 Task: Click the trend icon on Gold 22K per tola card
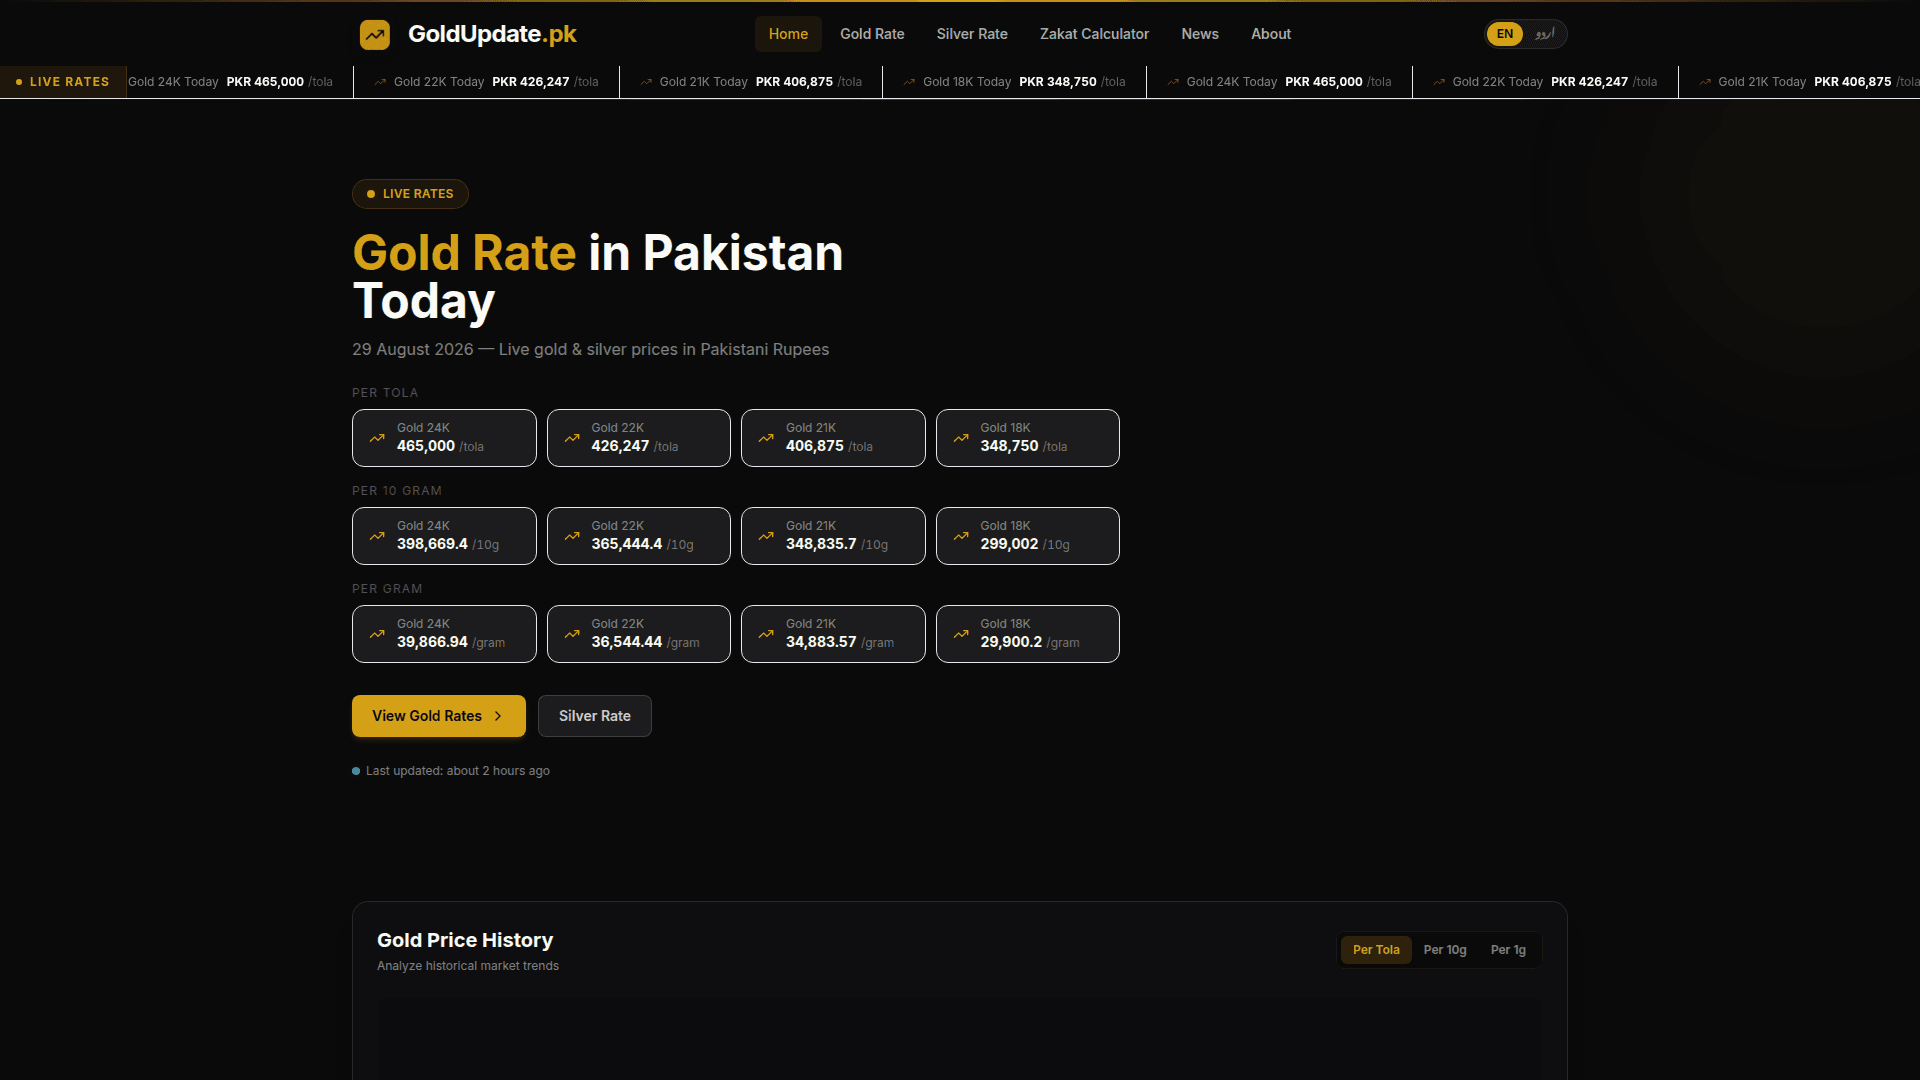[x=572, y=438]
